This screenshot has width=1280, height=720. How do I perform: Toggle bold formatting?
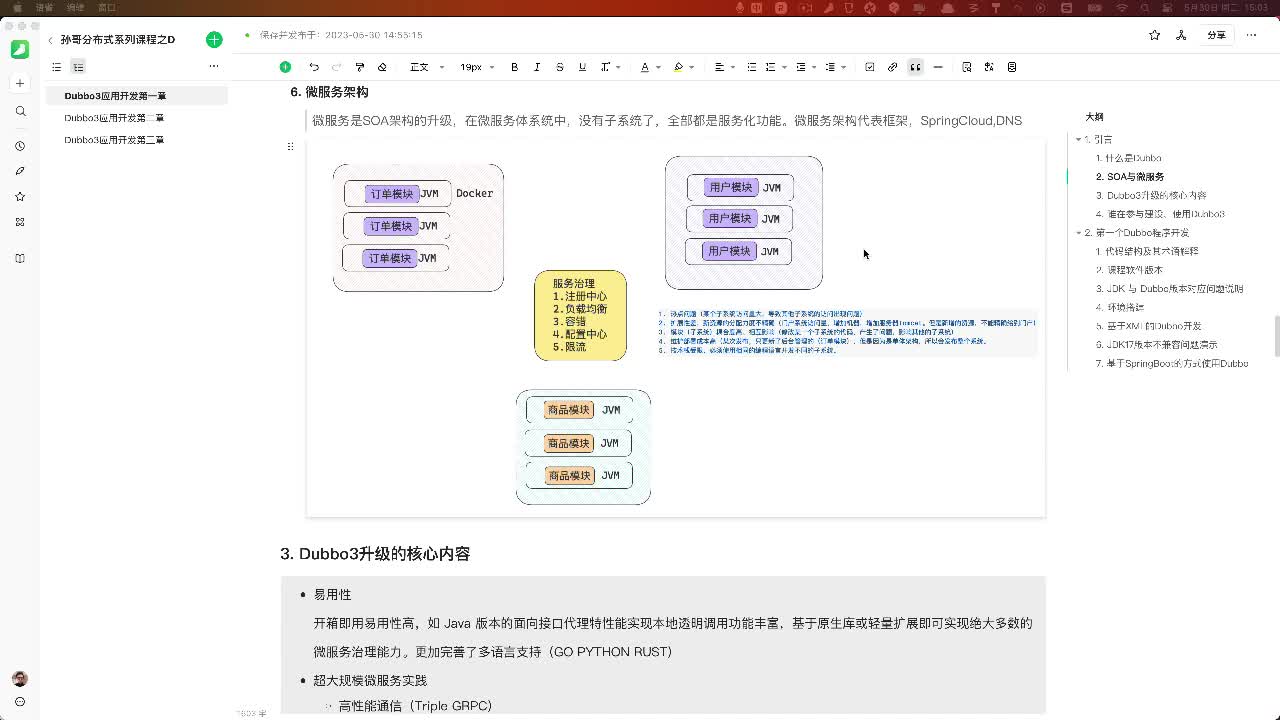point(515,67)
